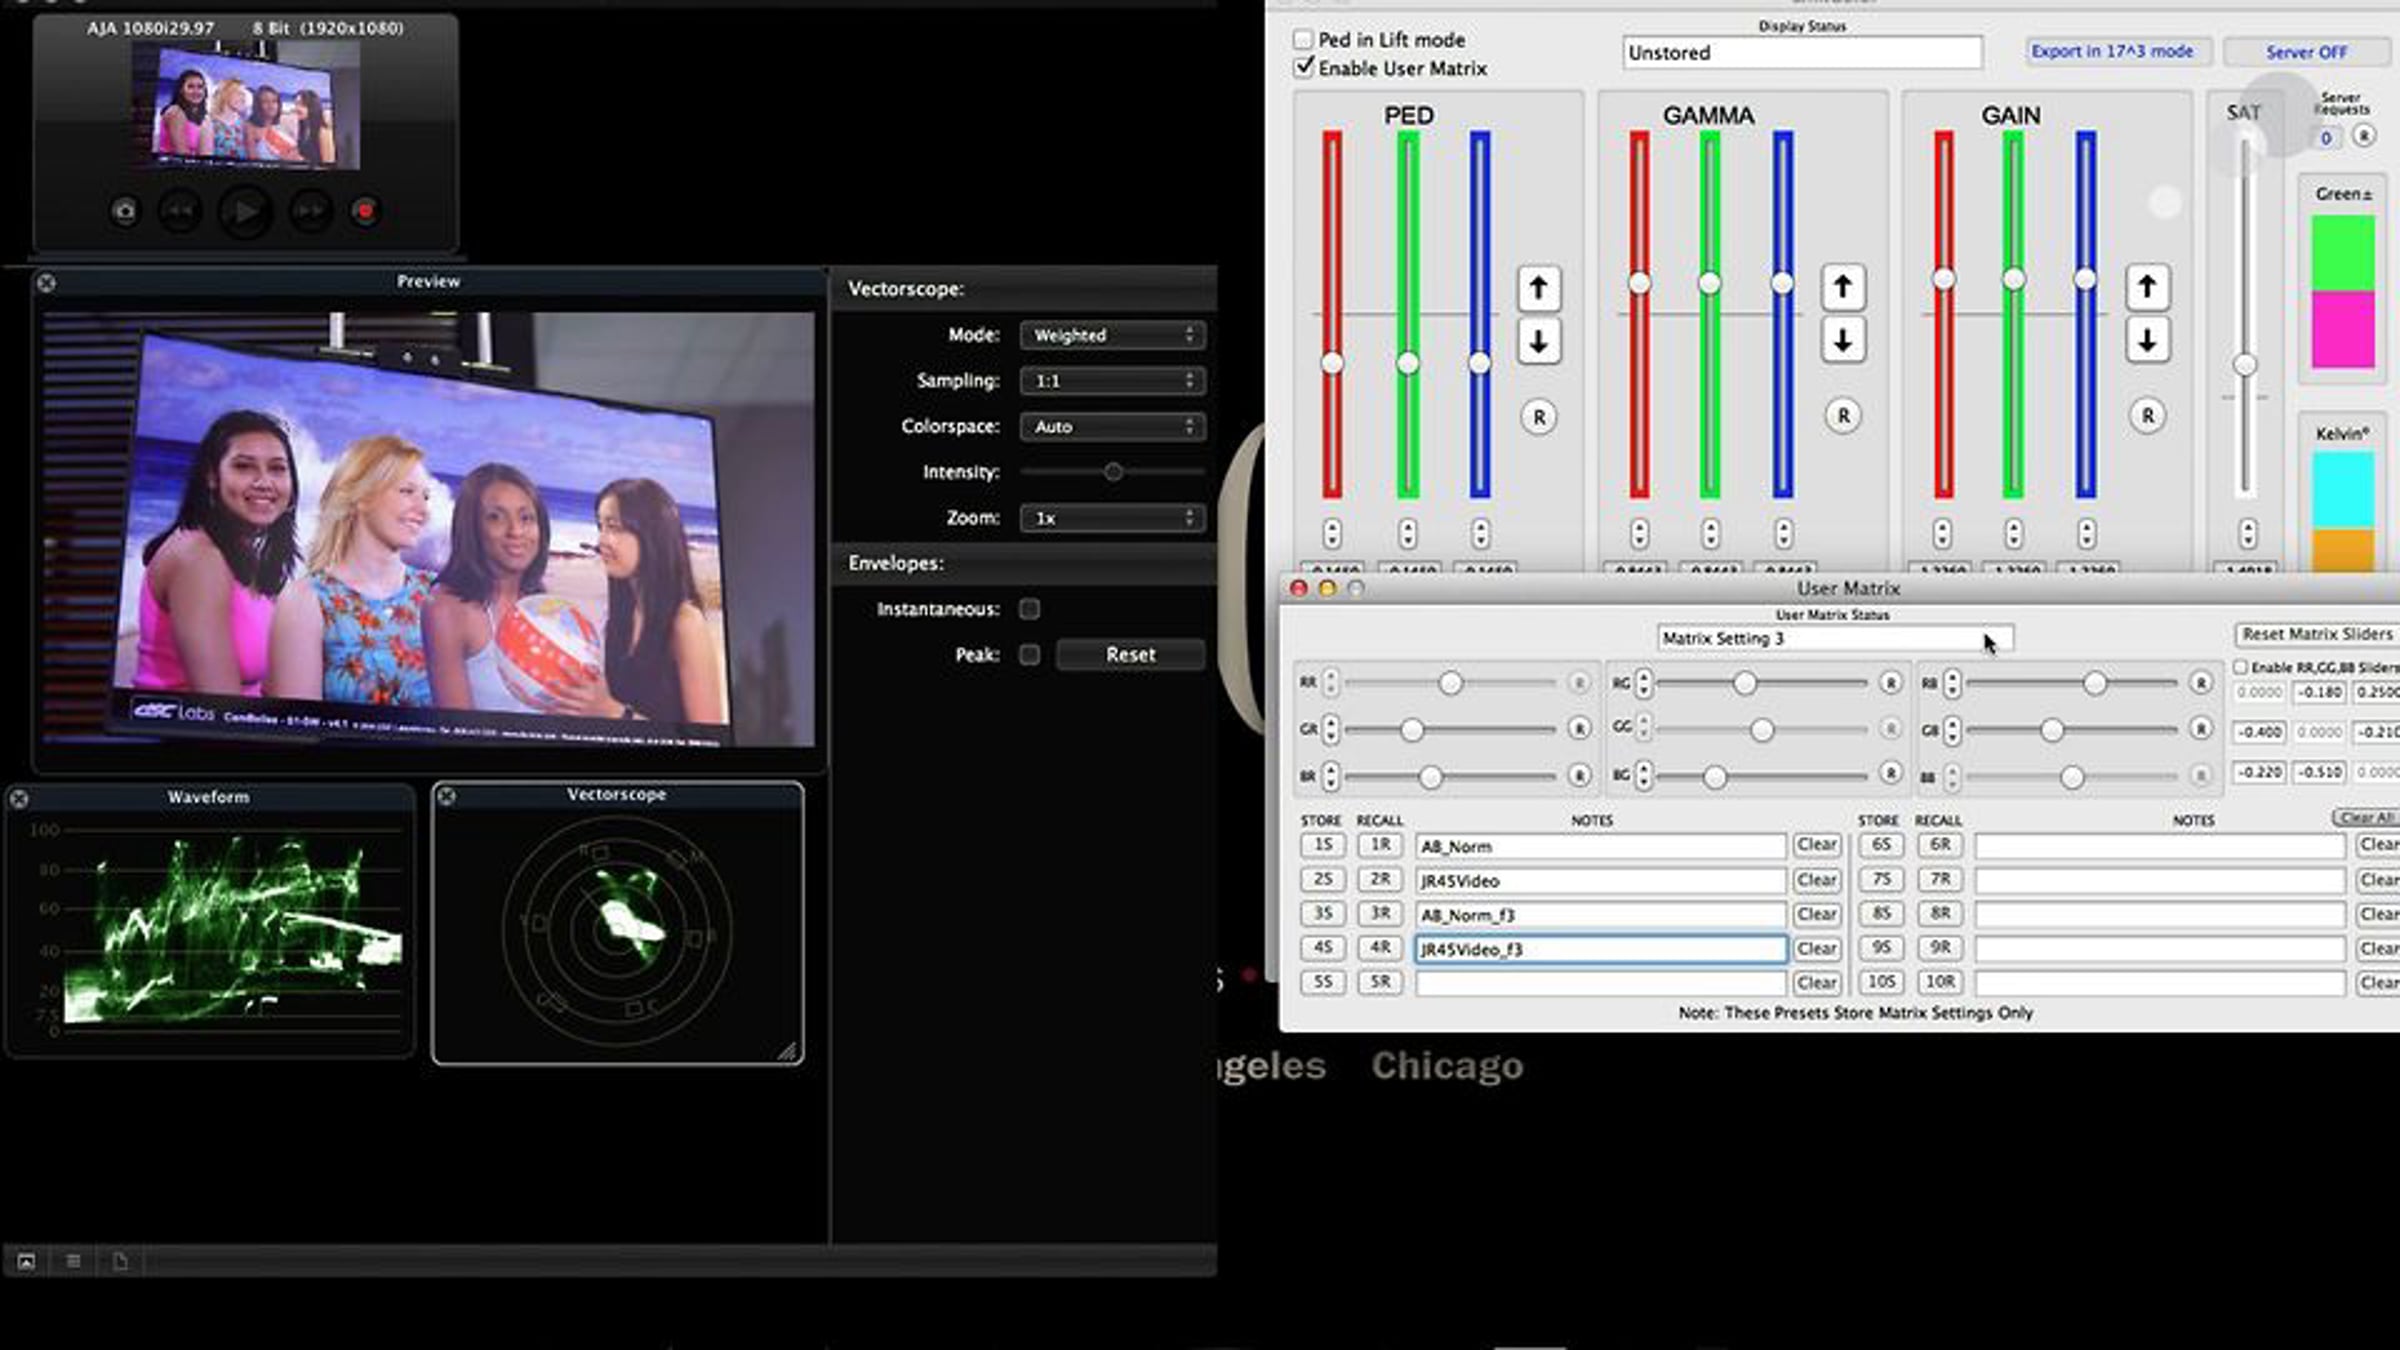
Task: Close the Preview panel
Action: coord(46,283)
